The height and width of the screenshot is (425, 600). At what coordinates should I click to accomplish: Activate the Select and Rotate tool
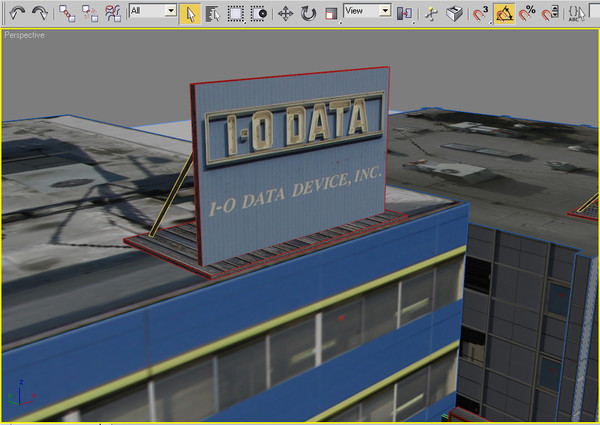pos(308,14)
